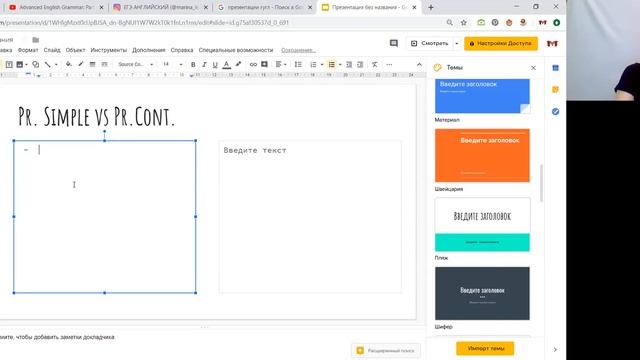Open a new browser tab
This screenshot has height=360, width=640.
(431, 7)
